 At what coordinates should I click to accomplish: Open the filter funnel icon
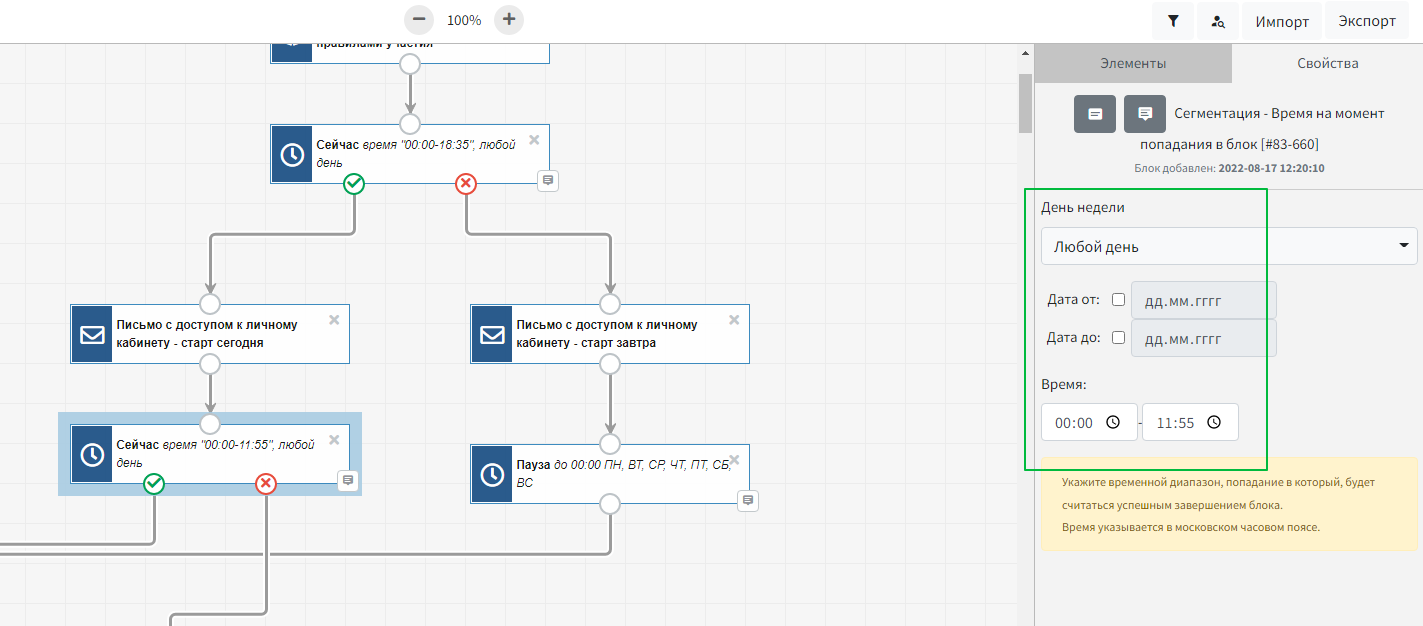tap(1173, 21)
